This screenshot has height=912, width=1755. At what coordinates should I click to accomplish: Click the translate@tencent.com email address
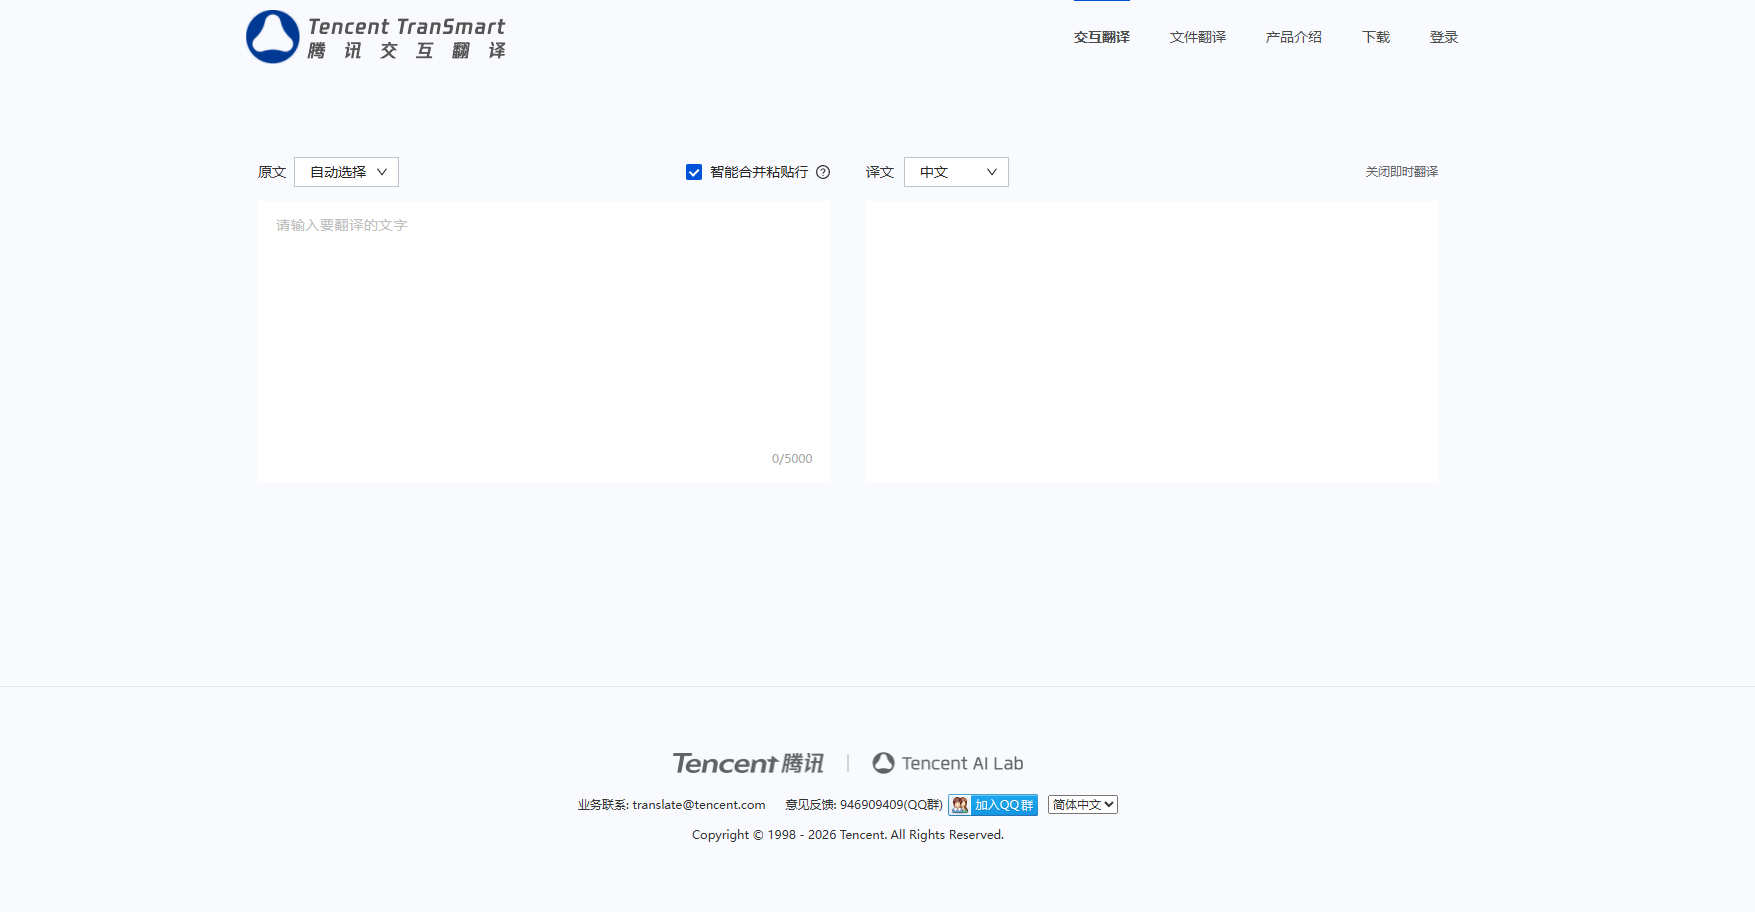(x=698, y=805)
